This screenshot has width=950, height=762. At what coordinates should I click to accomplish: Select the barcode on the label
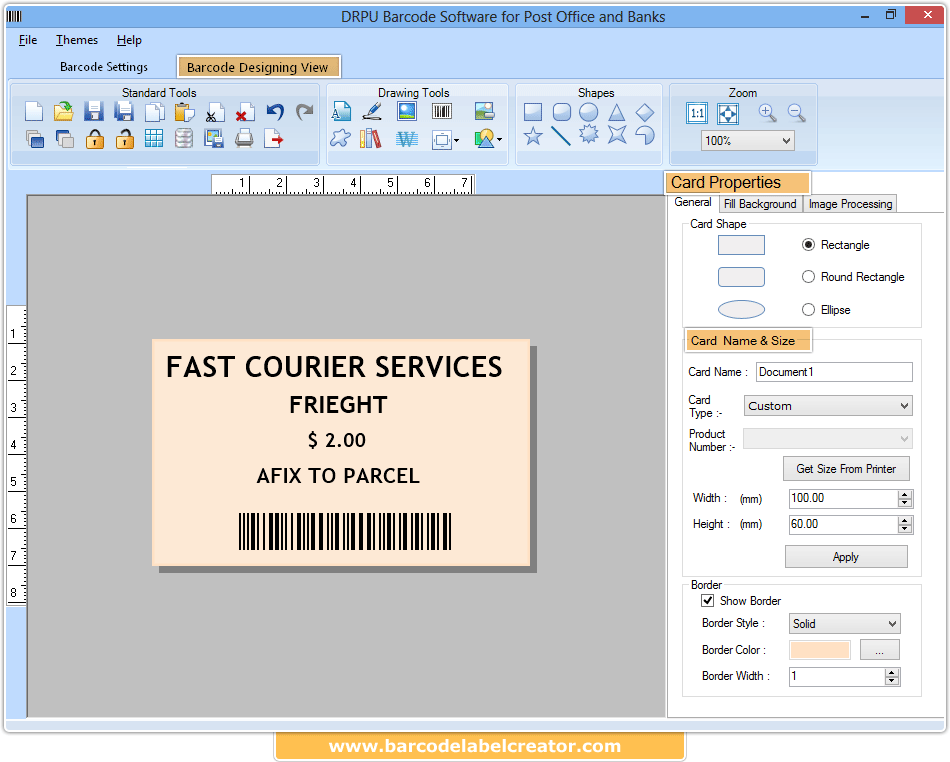(345, 531)
